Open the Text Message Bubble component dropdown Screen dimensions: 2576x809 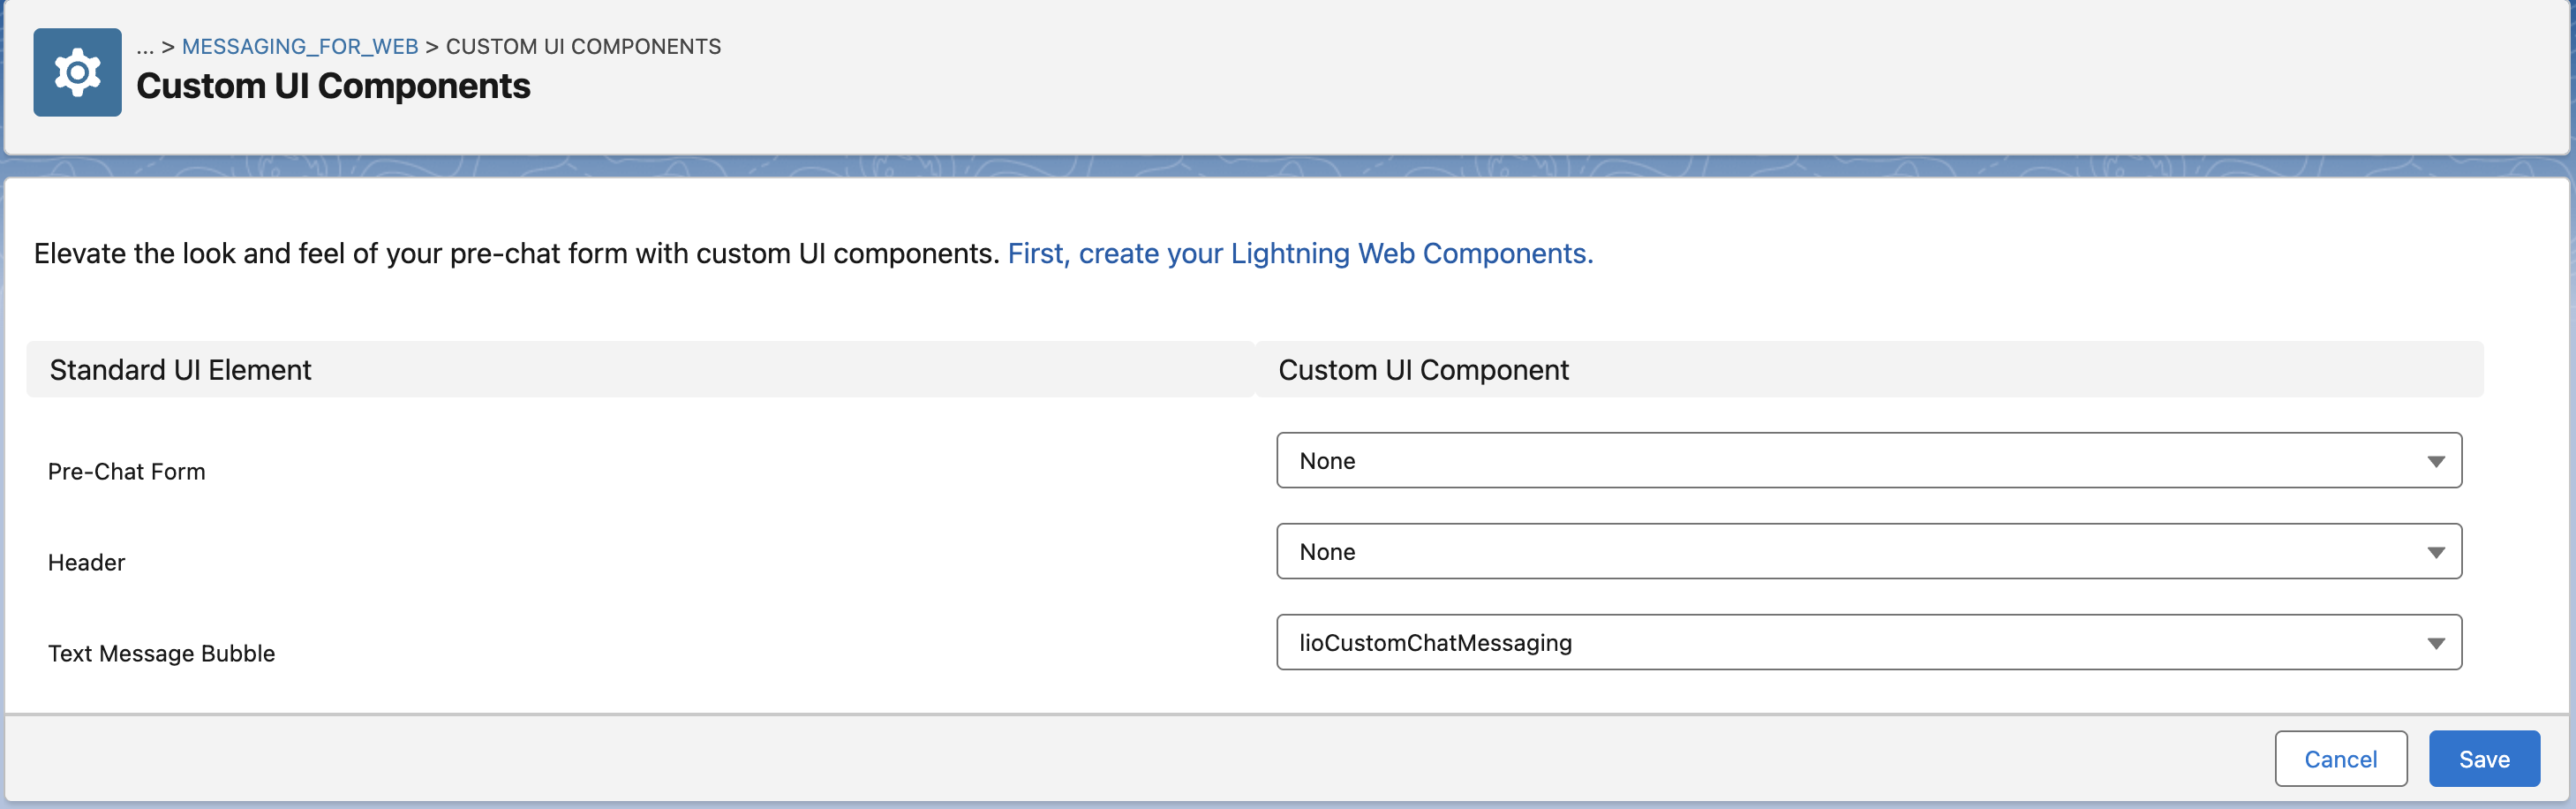(1868, 642)
